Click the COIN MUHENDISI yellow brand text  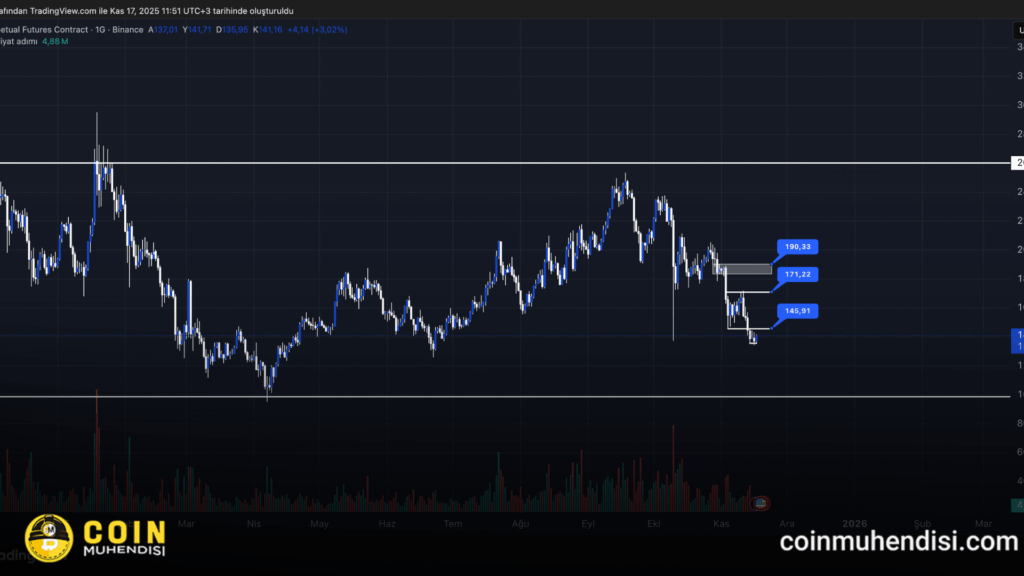(121, 538)
